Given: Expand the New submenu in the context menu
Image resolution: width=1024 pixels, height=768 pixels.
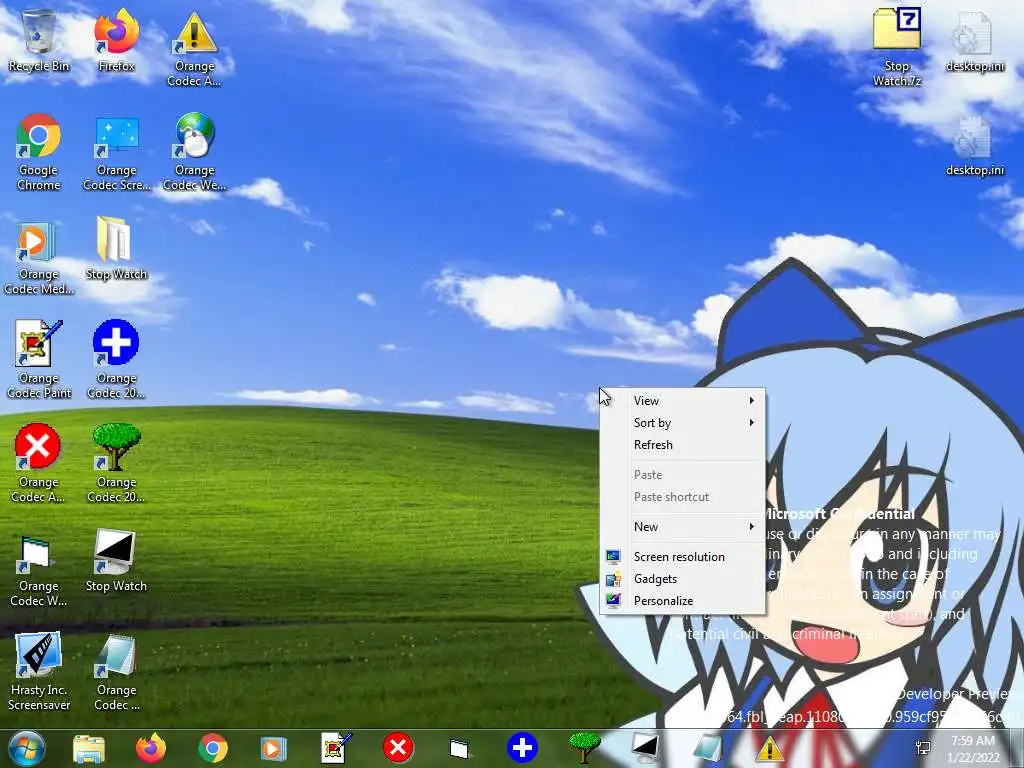Looking at the screenshot, I should point(682,526).
